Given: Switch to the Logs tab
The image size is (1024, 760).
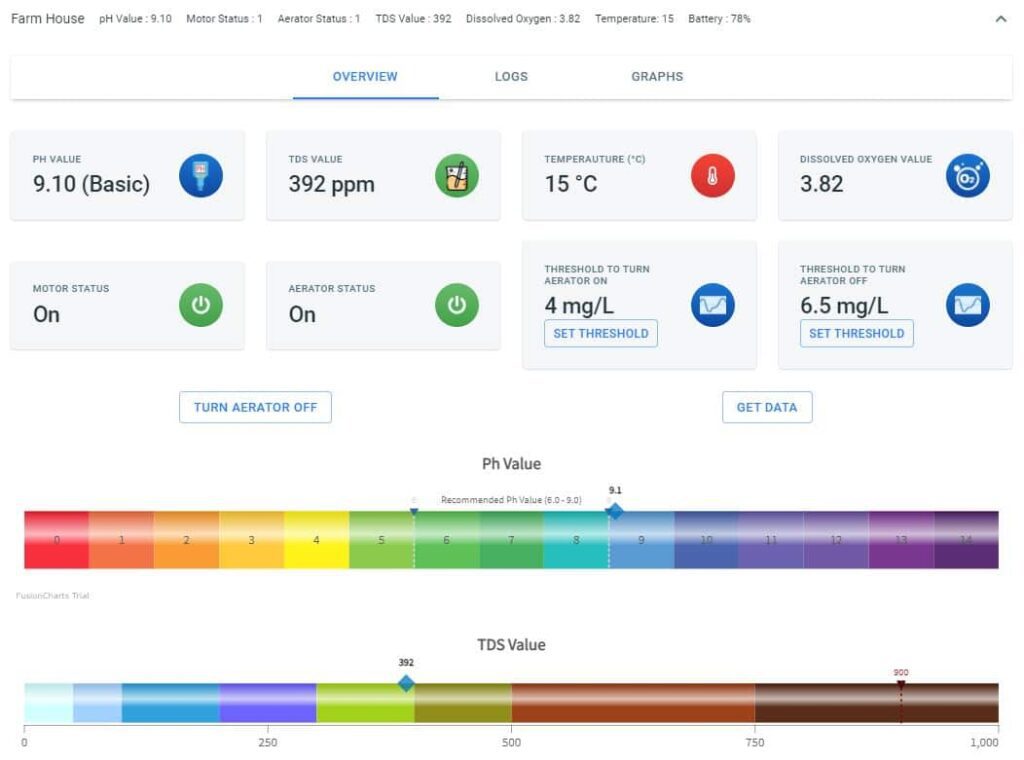Looking at the screenshot, I should pos(511,76).
